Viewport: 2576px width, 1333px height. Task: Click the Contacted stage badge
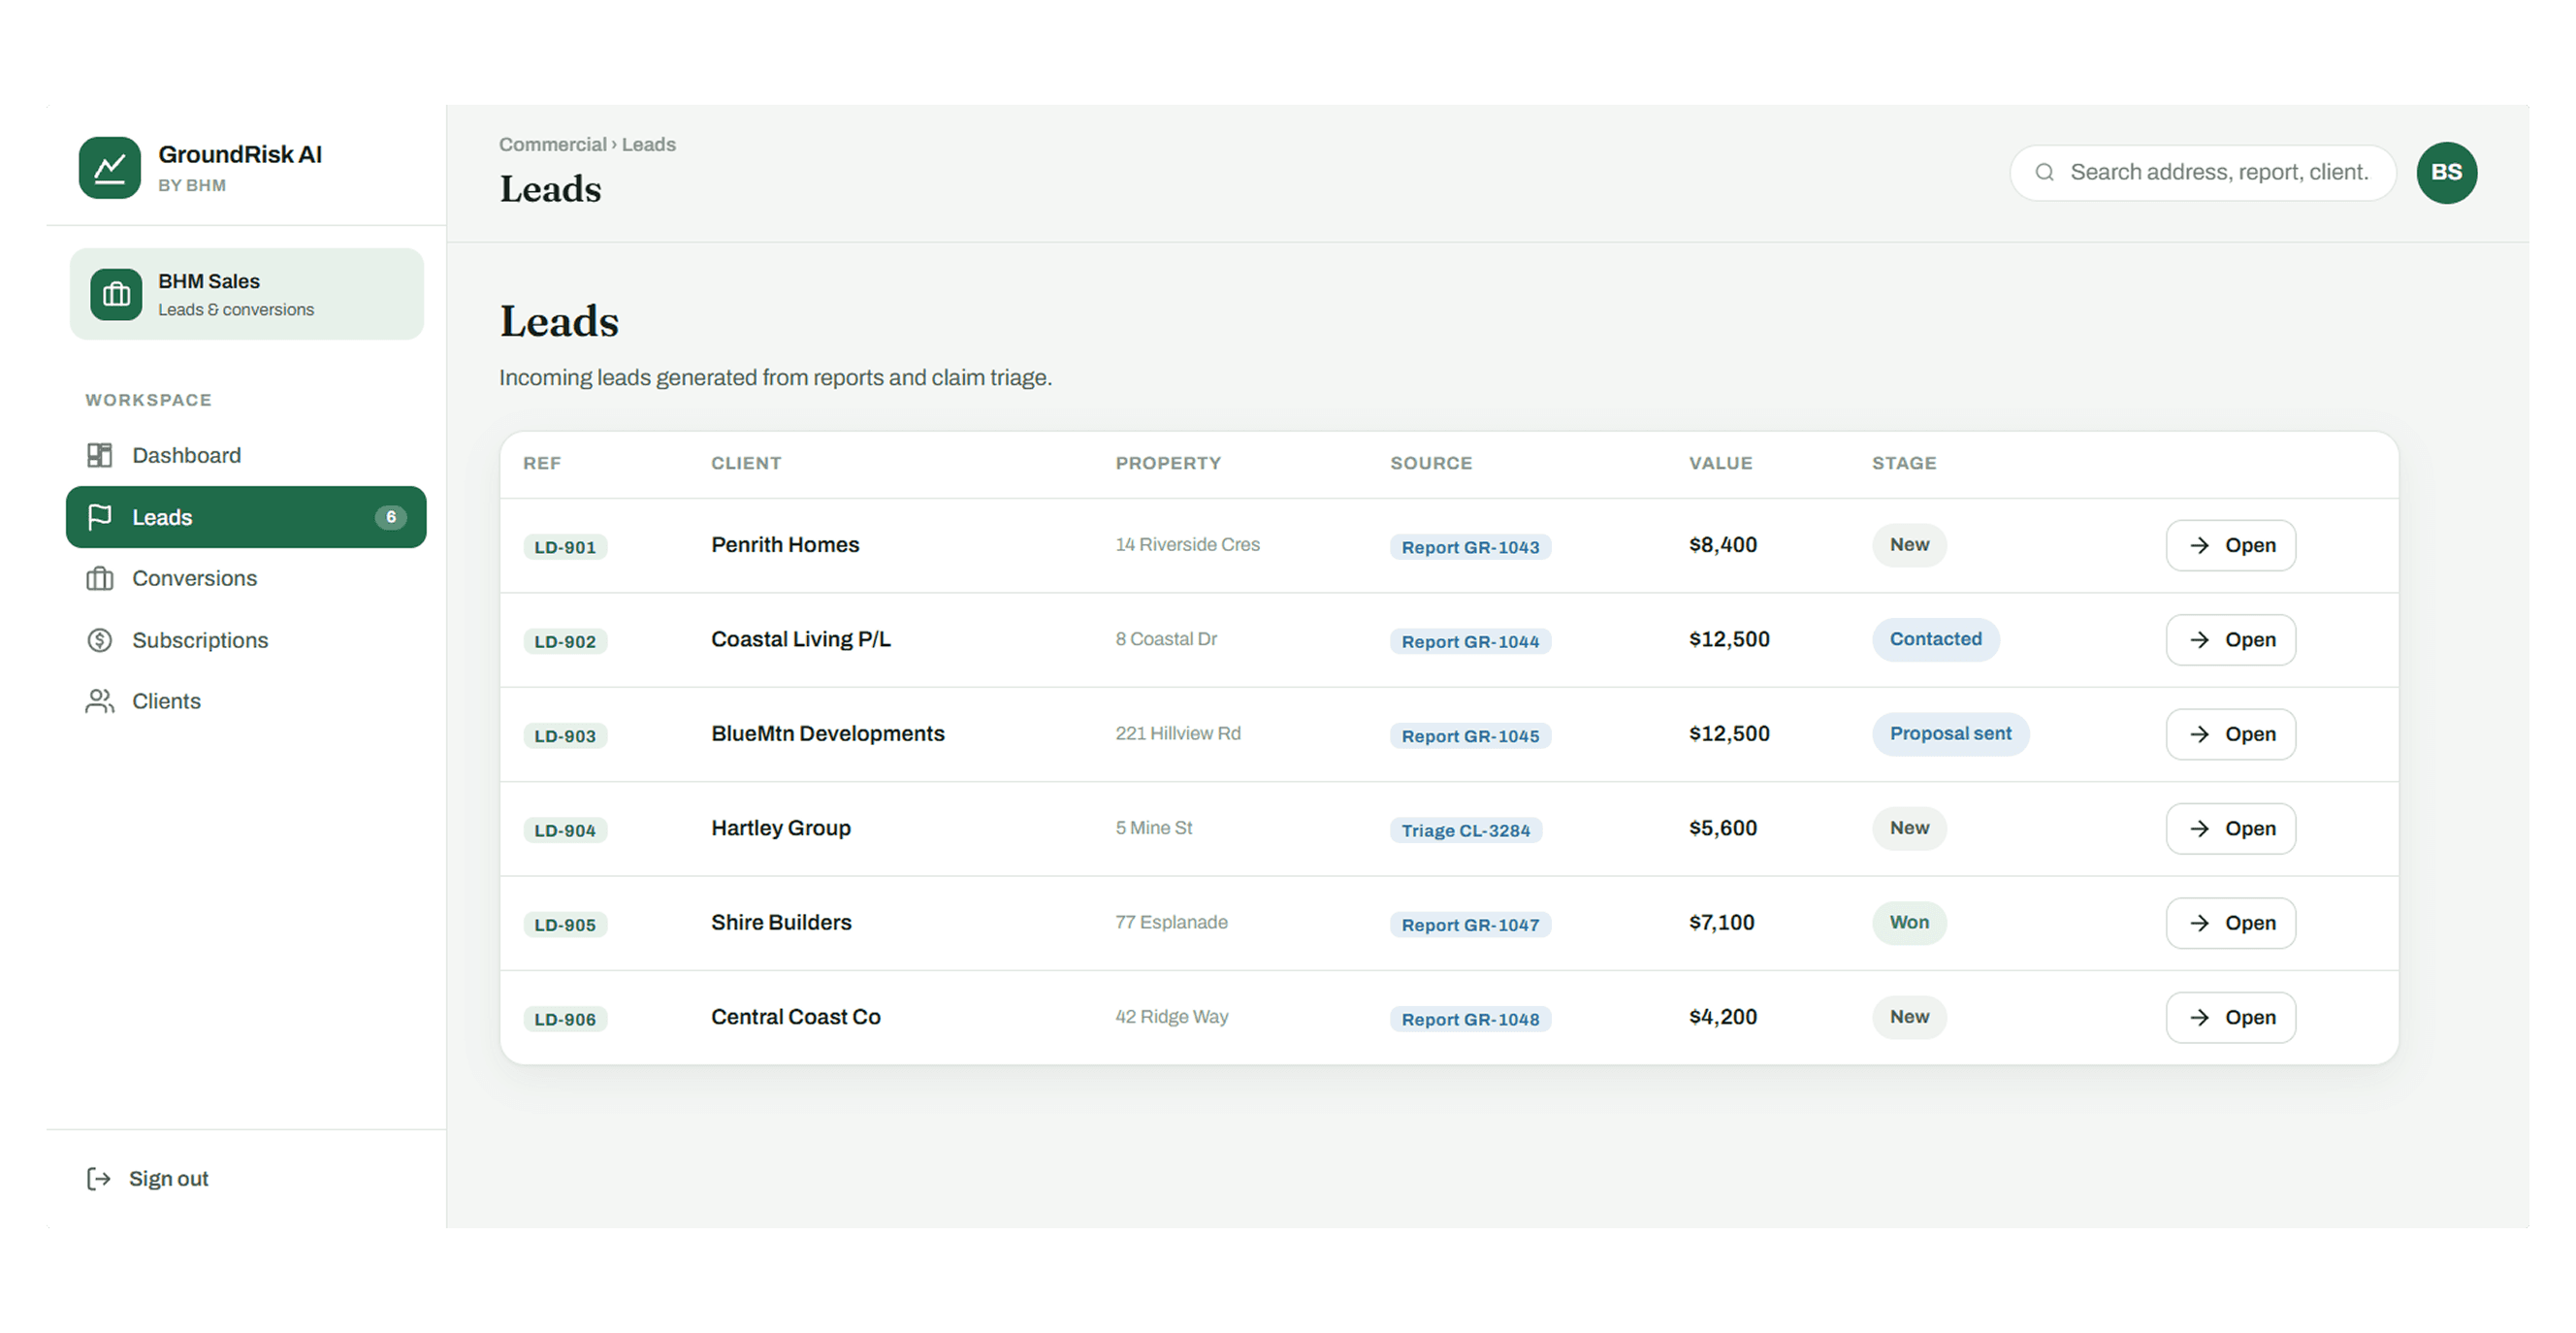coord(1935,640)
